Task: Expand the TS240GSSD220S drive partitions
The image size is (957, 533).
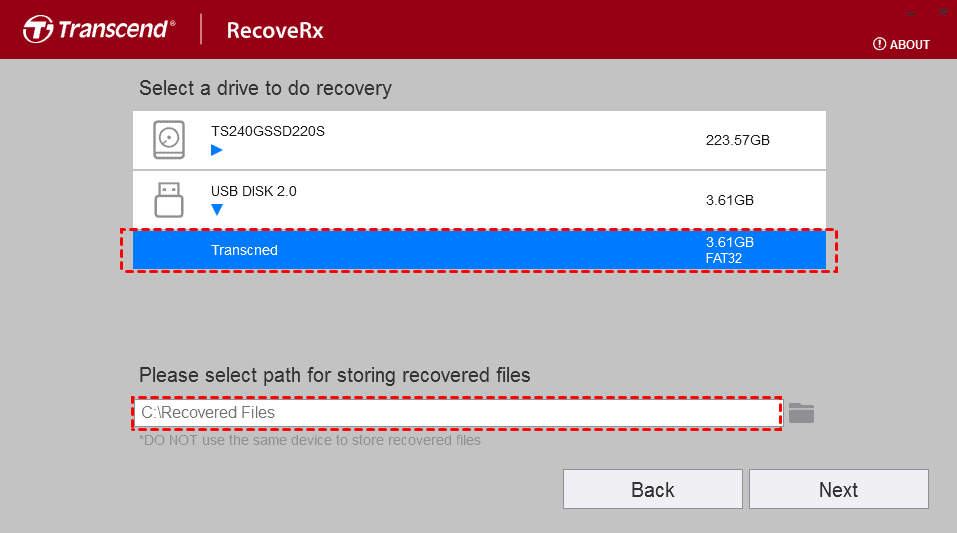Action: click(x=217, y=150)
